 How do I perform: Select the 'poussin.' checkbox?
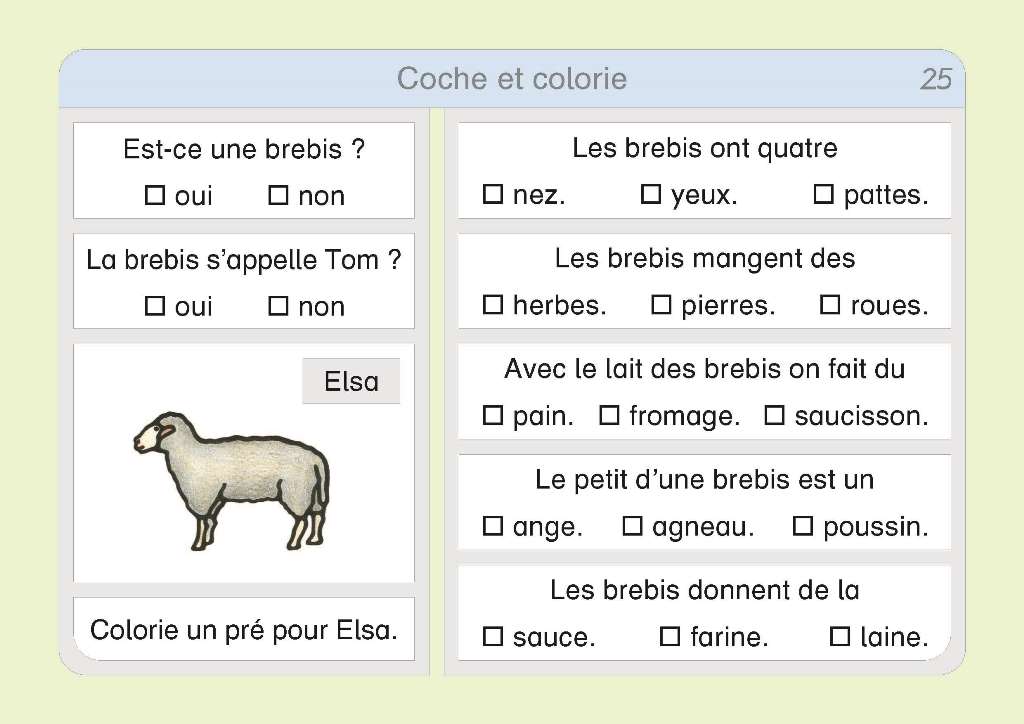click(x=803, y=526)
